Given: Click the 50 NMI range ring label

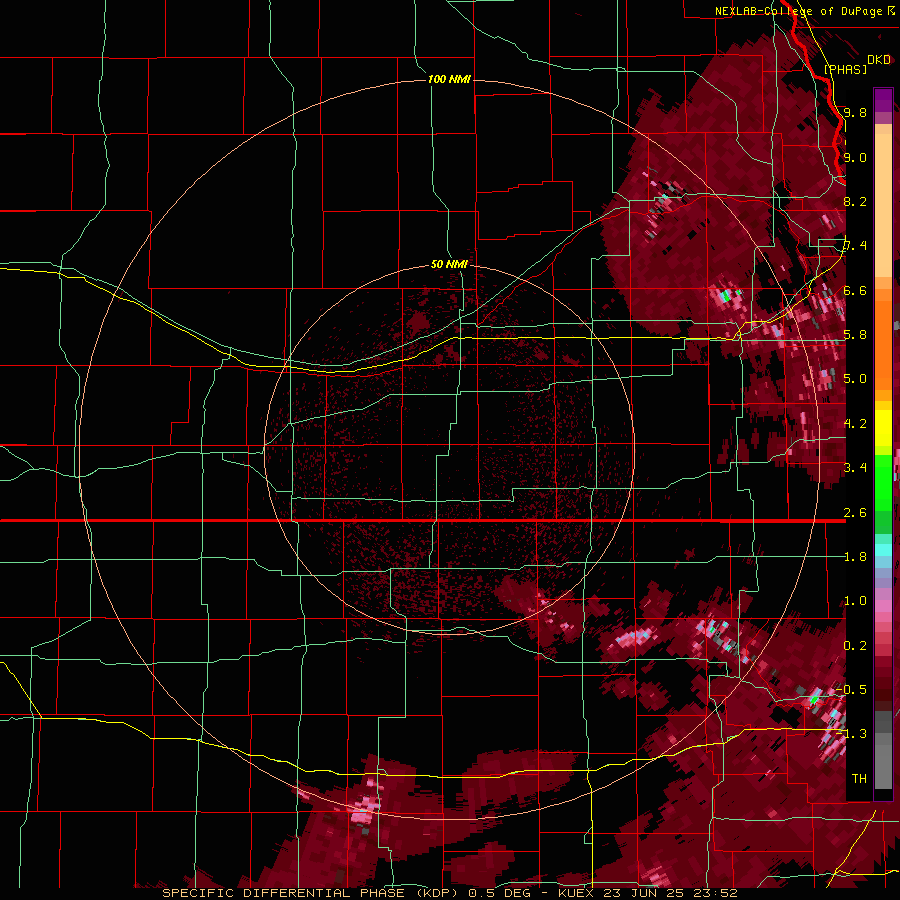Looking at the screenshot, I should click(x=449, y=264).
